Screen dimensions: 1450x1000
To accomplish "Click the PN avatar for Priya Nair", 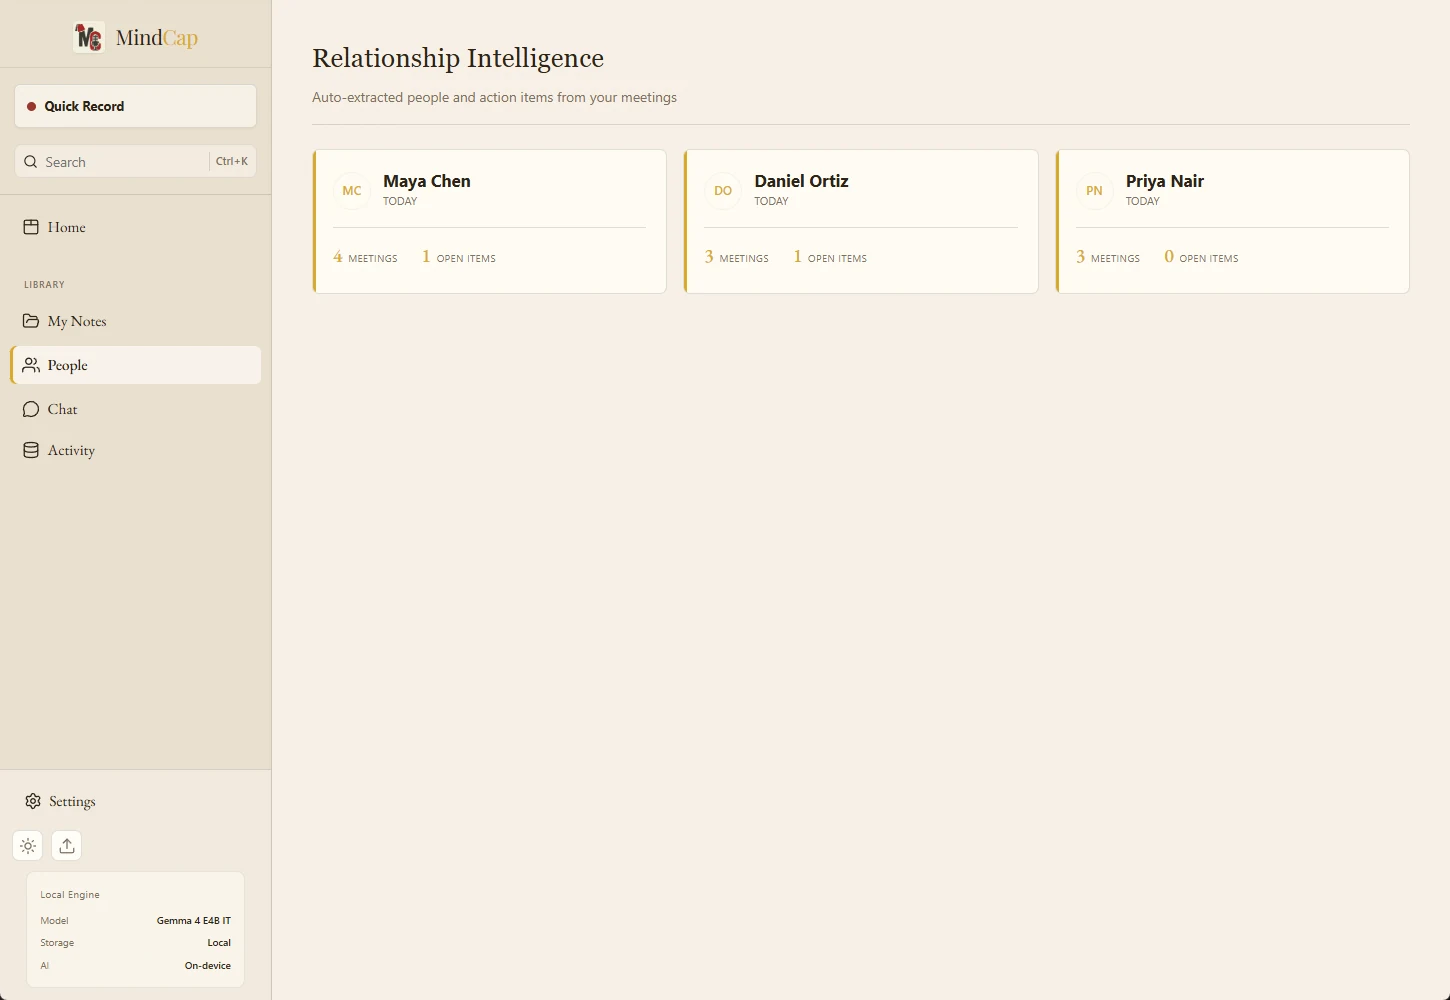I will (x=1095, y=190).
